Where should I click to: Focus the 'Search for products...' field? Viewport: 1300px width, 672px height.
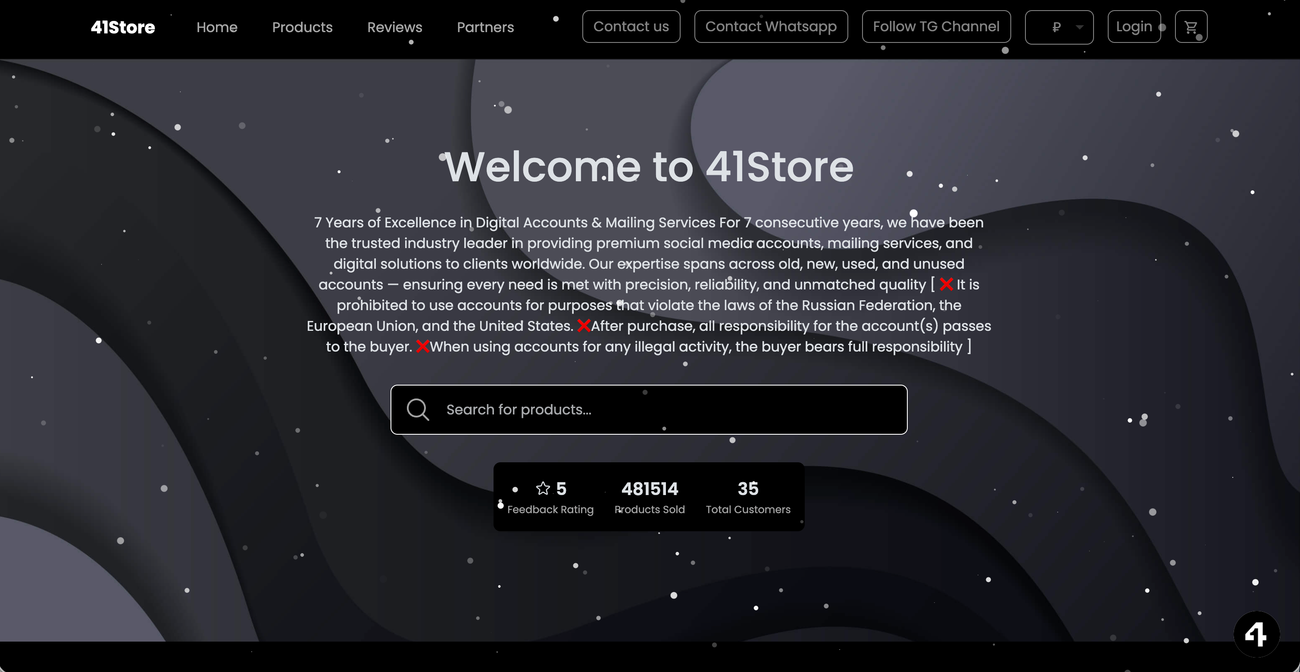(649, 410)
